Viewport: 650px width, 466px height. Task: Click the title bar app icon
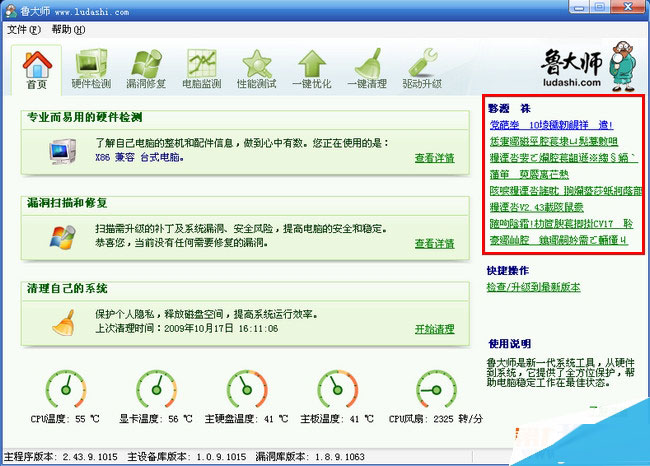click(11, 10)
